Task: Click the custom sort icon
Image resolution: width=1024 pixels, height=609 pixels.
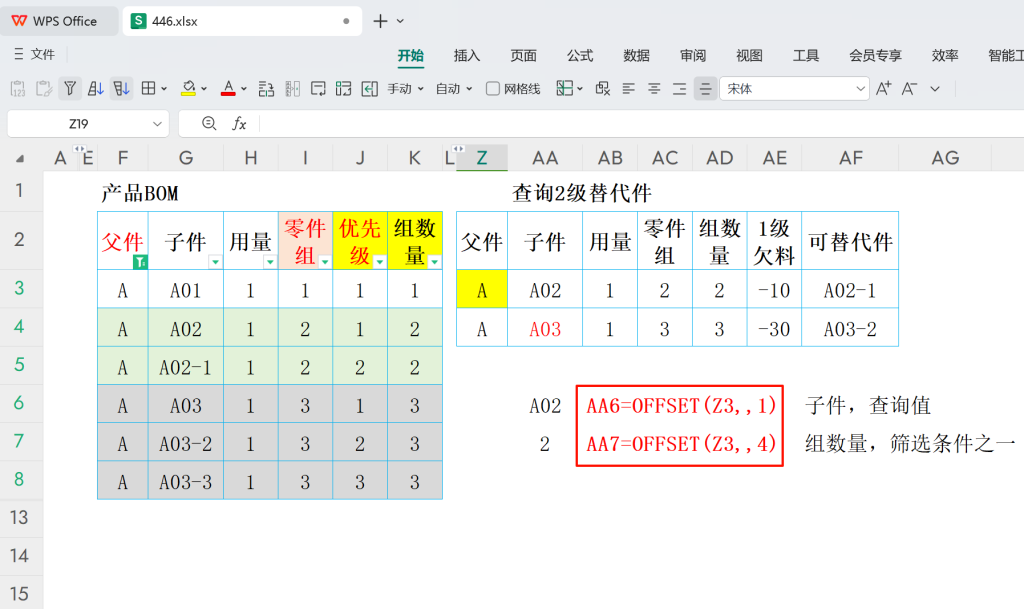Action: tap(121, 89)
